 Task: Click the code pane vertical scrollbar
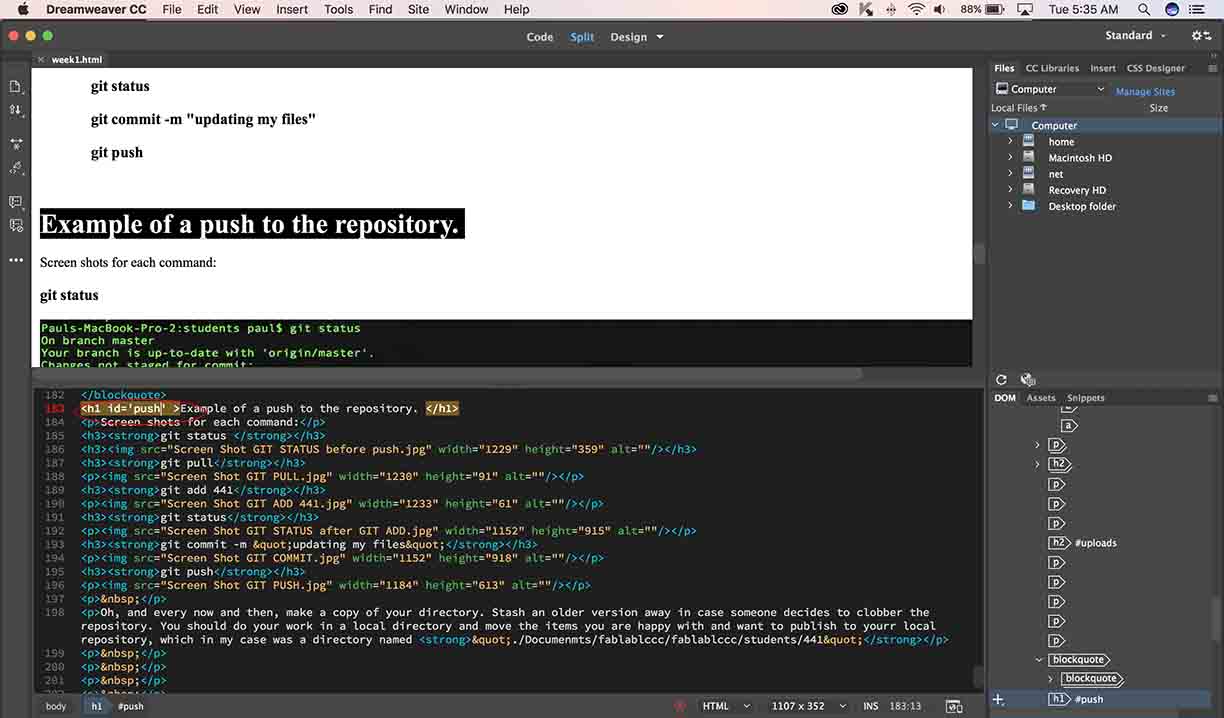[979, 677]
